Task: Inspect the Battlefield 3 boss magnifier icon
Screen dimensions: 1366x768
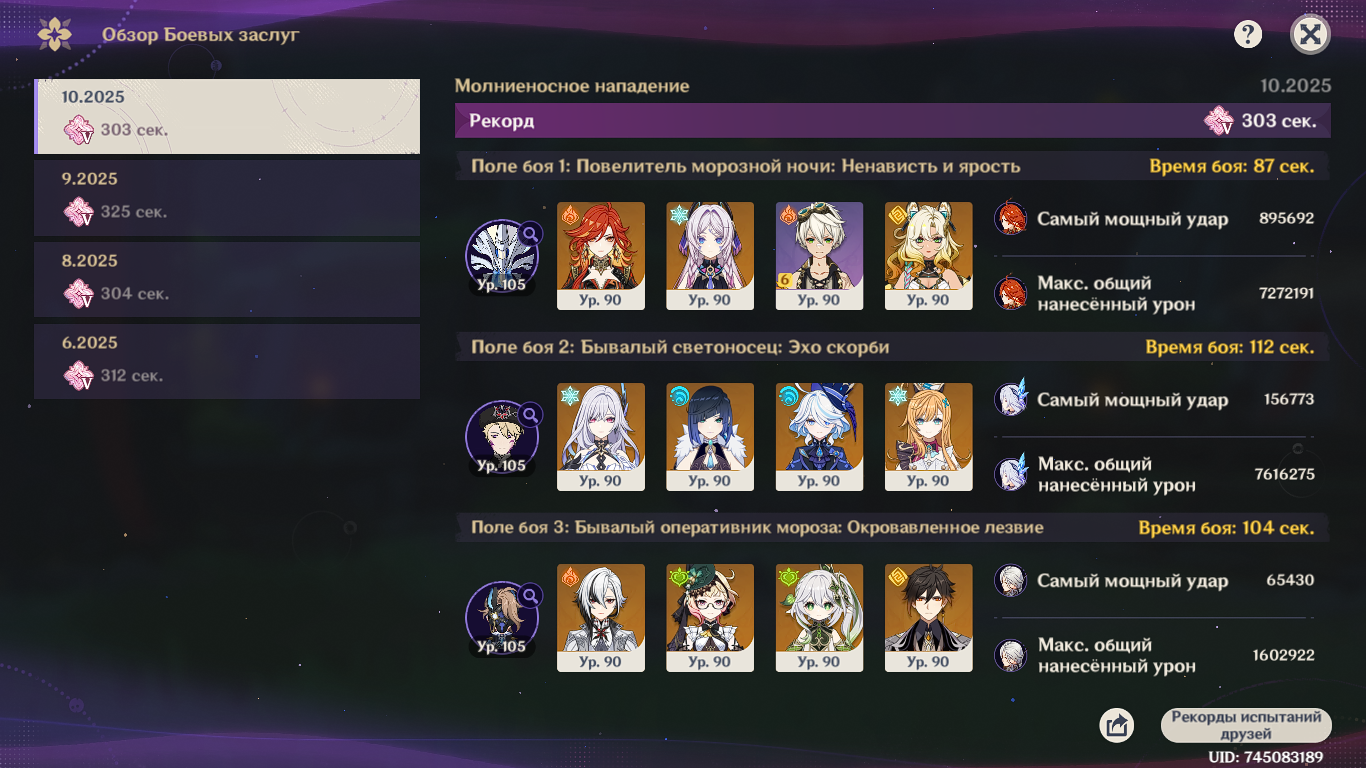Action: (x=531, y=595)
